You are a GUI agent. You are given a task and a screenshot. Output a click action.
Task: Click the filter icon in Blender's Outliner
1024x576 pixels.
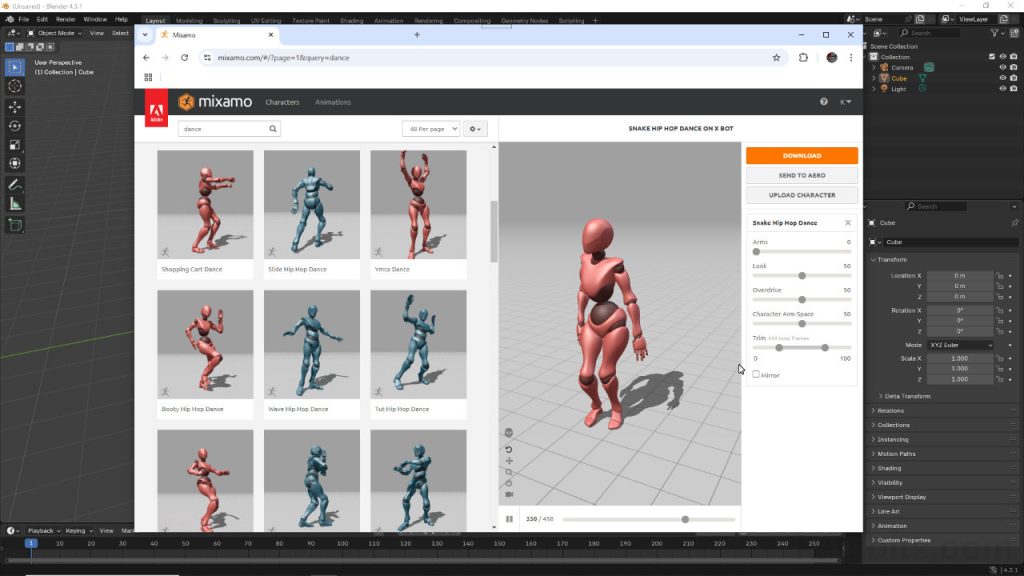(995, 33)
